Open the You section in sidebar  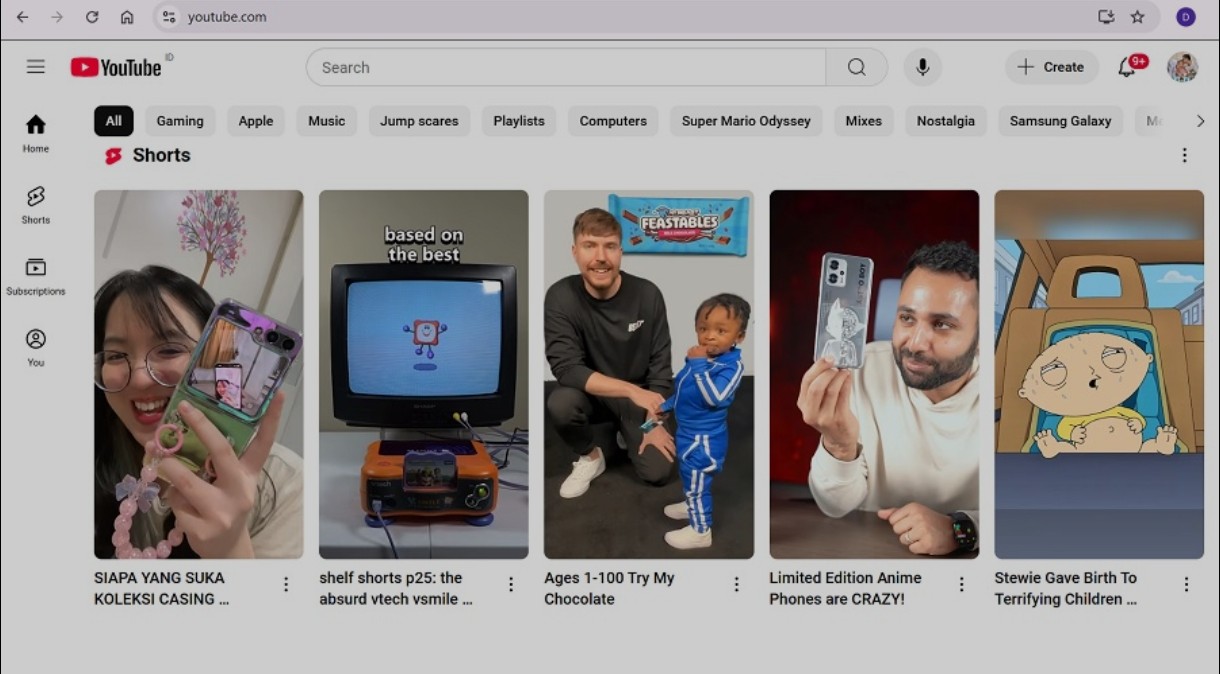tap(36, 346)
